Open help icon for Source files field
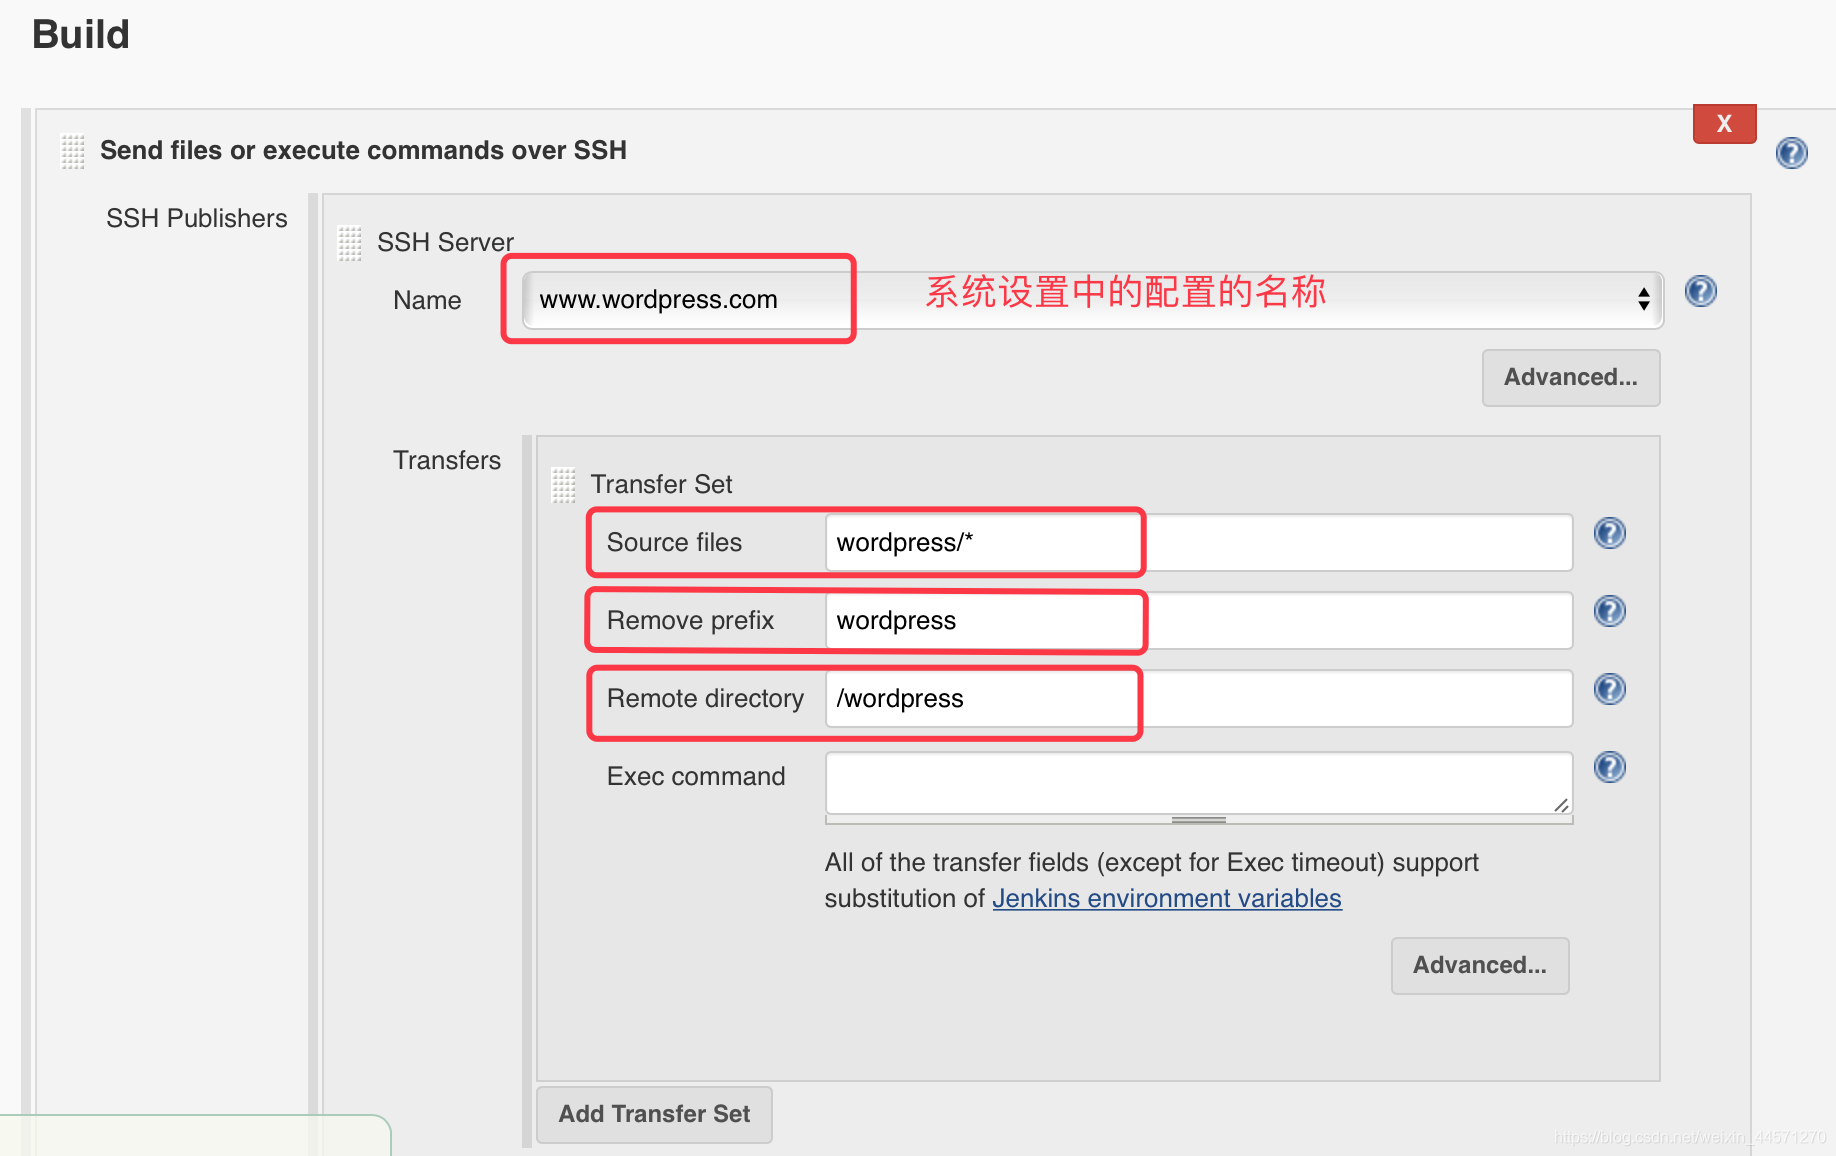 point(1609,533)
